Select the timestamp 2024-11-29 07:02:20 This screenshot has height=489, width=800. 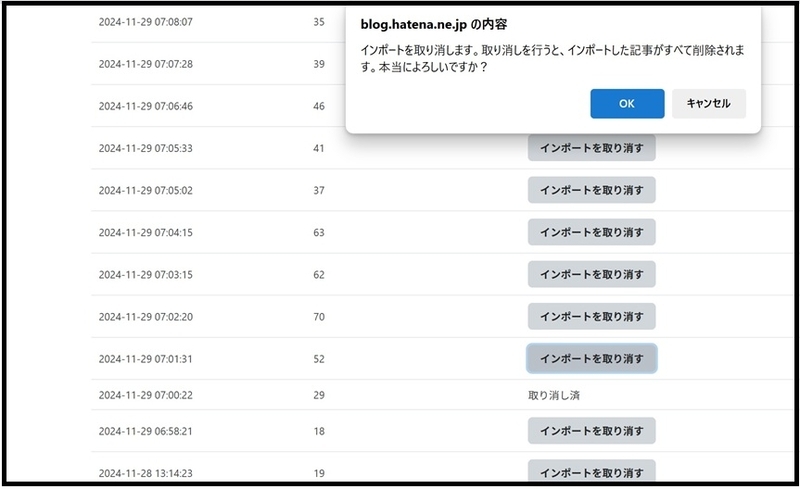click(145, 316)
